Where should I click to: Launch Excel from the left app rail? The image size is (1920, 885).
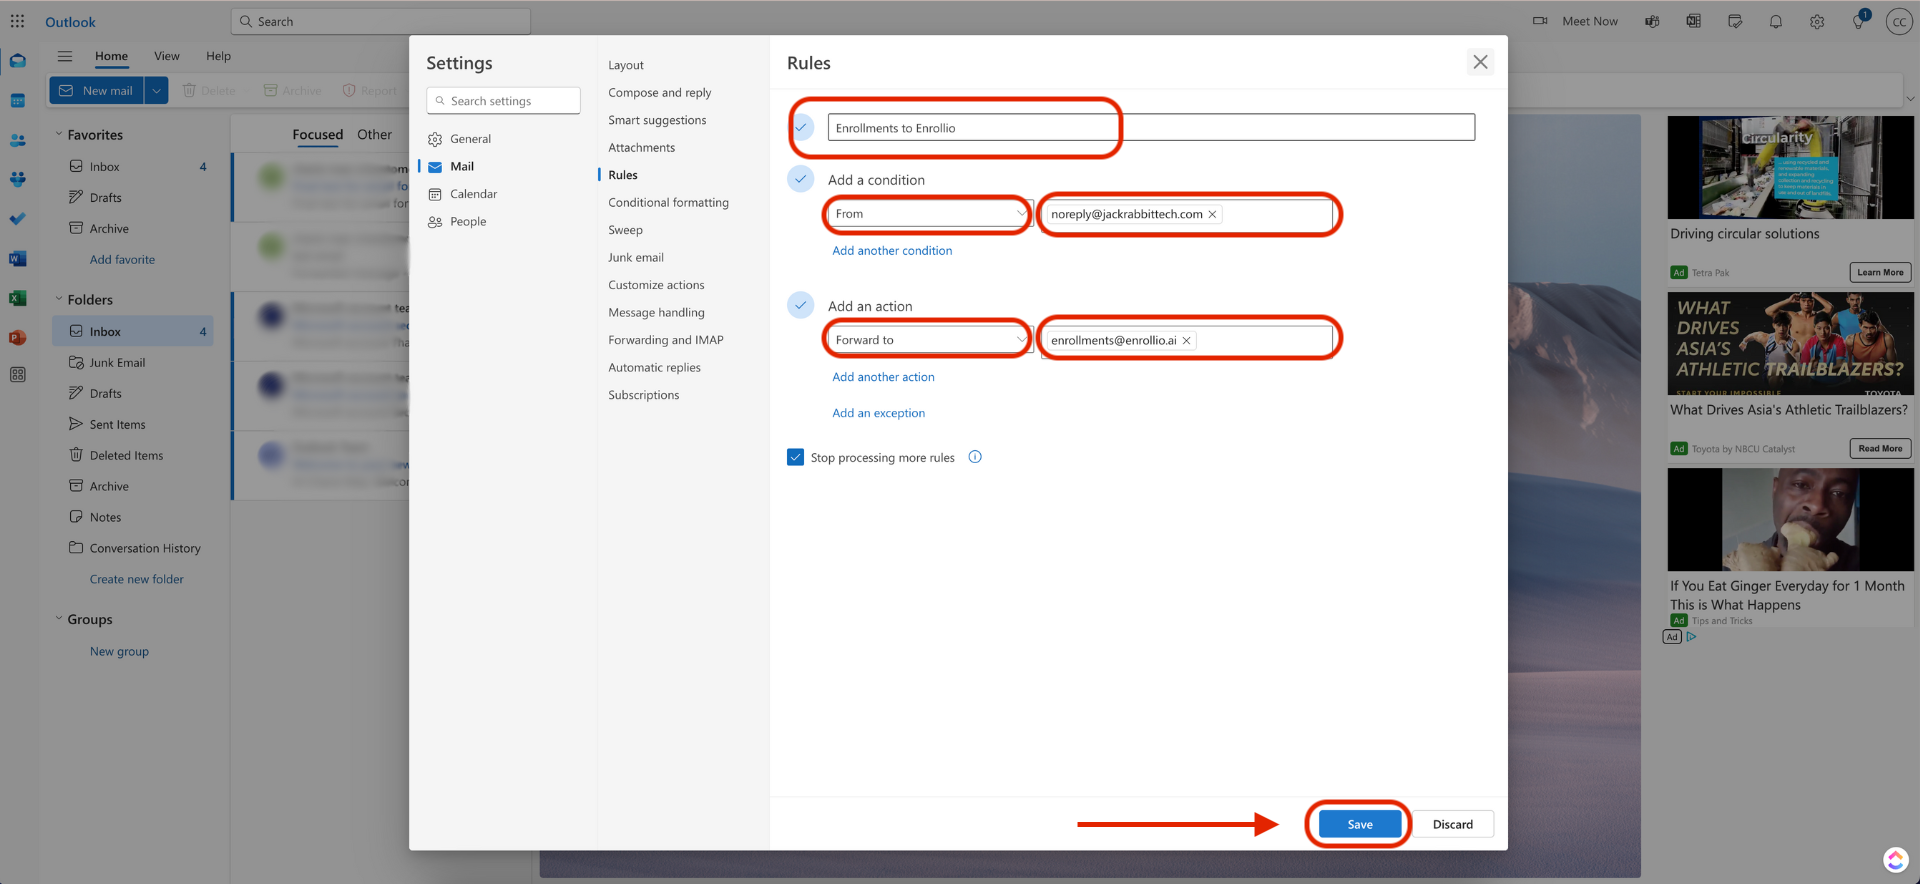[x=17, y=298]
